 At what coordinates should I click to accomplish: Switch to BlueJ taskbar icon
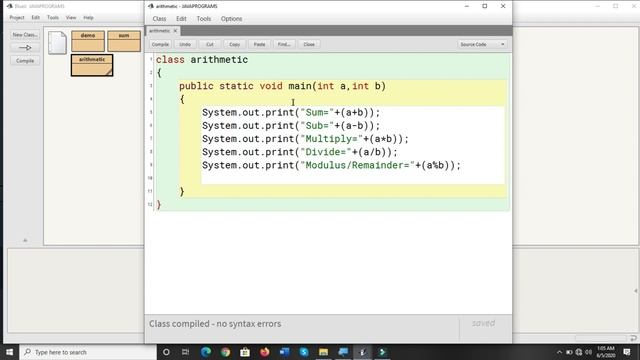pos(362,352)
